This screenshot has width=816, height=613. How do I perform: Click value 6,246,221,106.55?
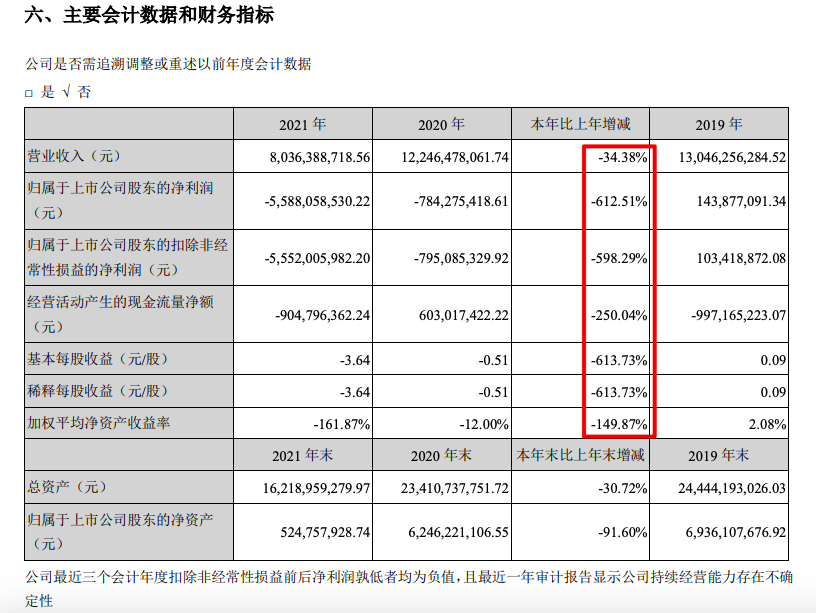tap(458, 532)
